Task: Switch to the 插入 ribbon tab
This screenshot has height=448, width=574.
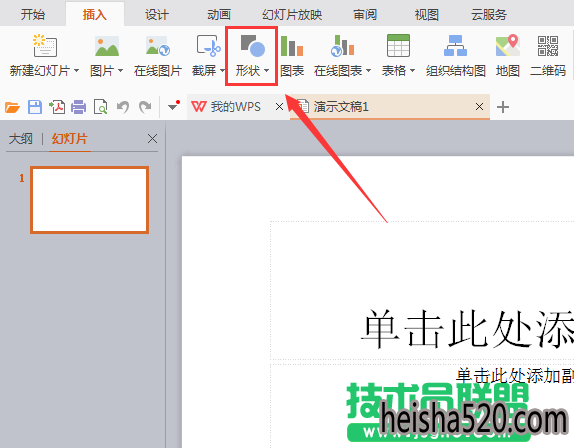Action: pos(94,15)
